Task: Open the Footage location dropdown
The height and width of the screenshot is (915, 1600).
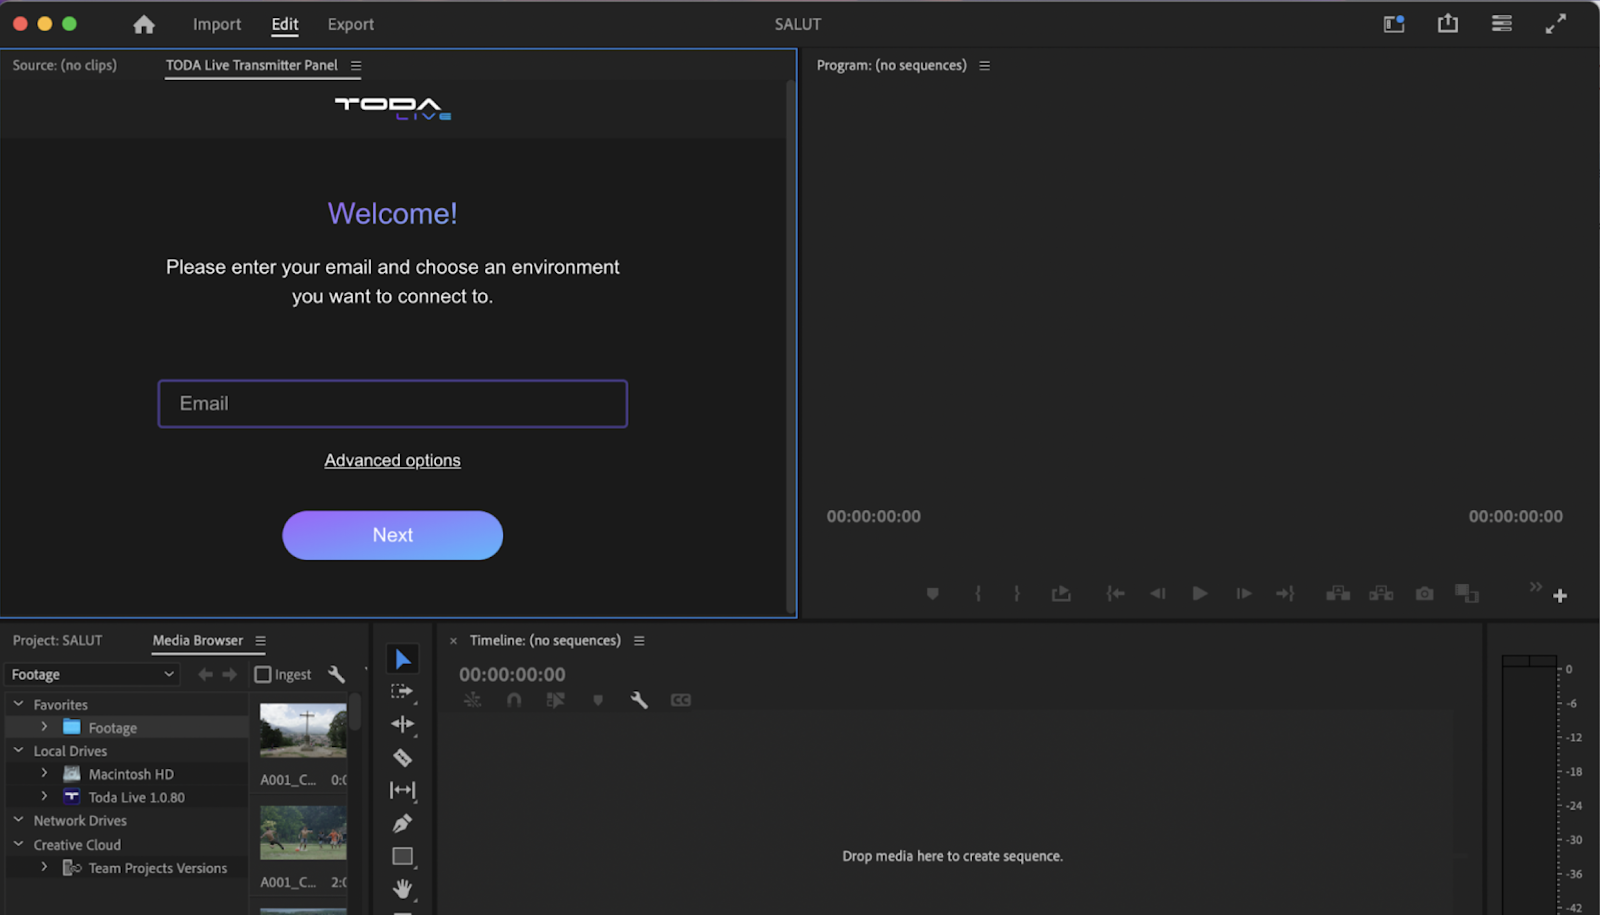Action: tap(92, 675)
